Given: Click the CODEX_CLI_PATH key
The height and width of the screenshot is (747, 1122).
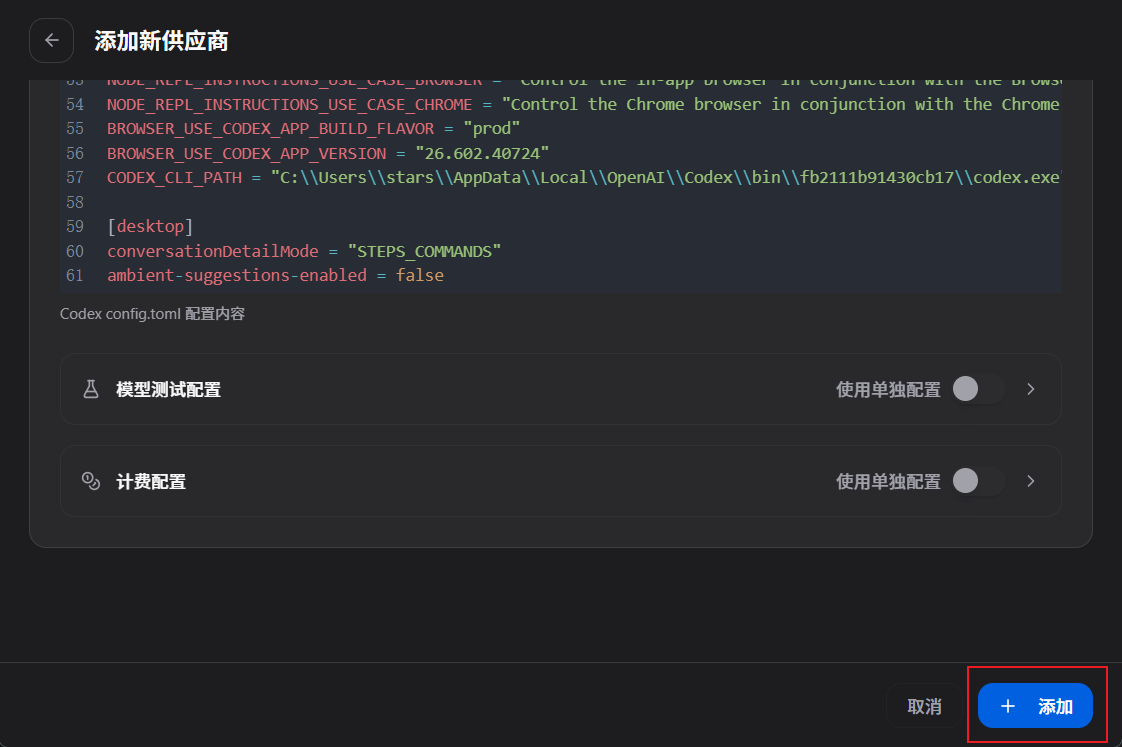Looking at the screenshot, I should pyautogui.click(x=175, y=177).
